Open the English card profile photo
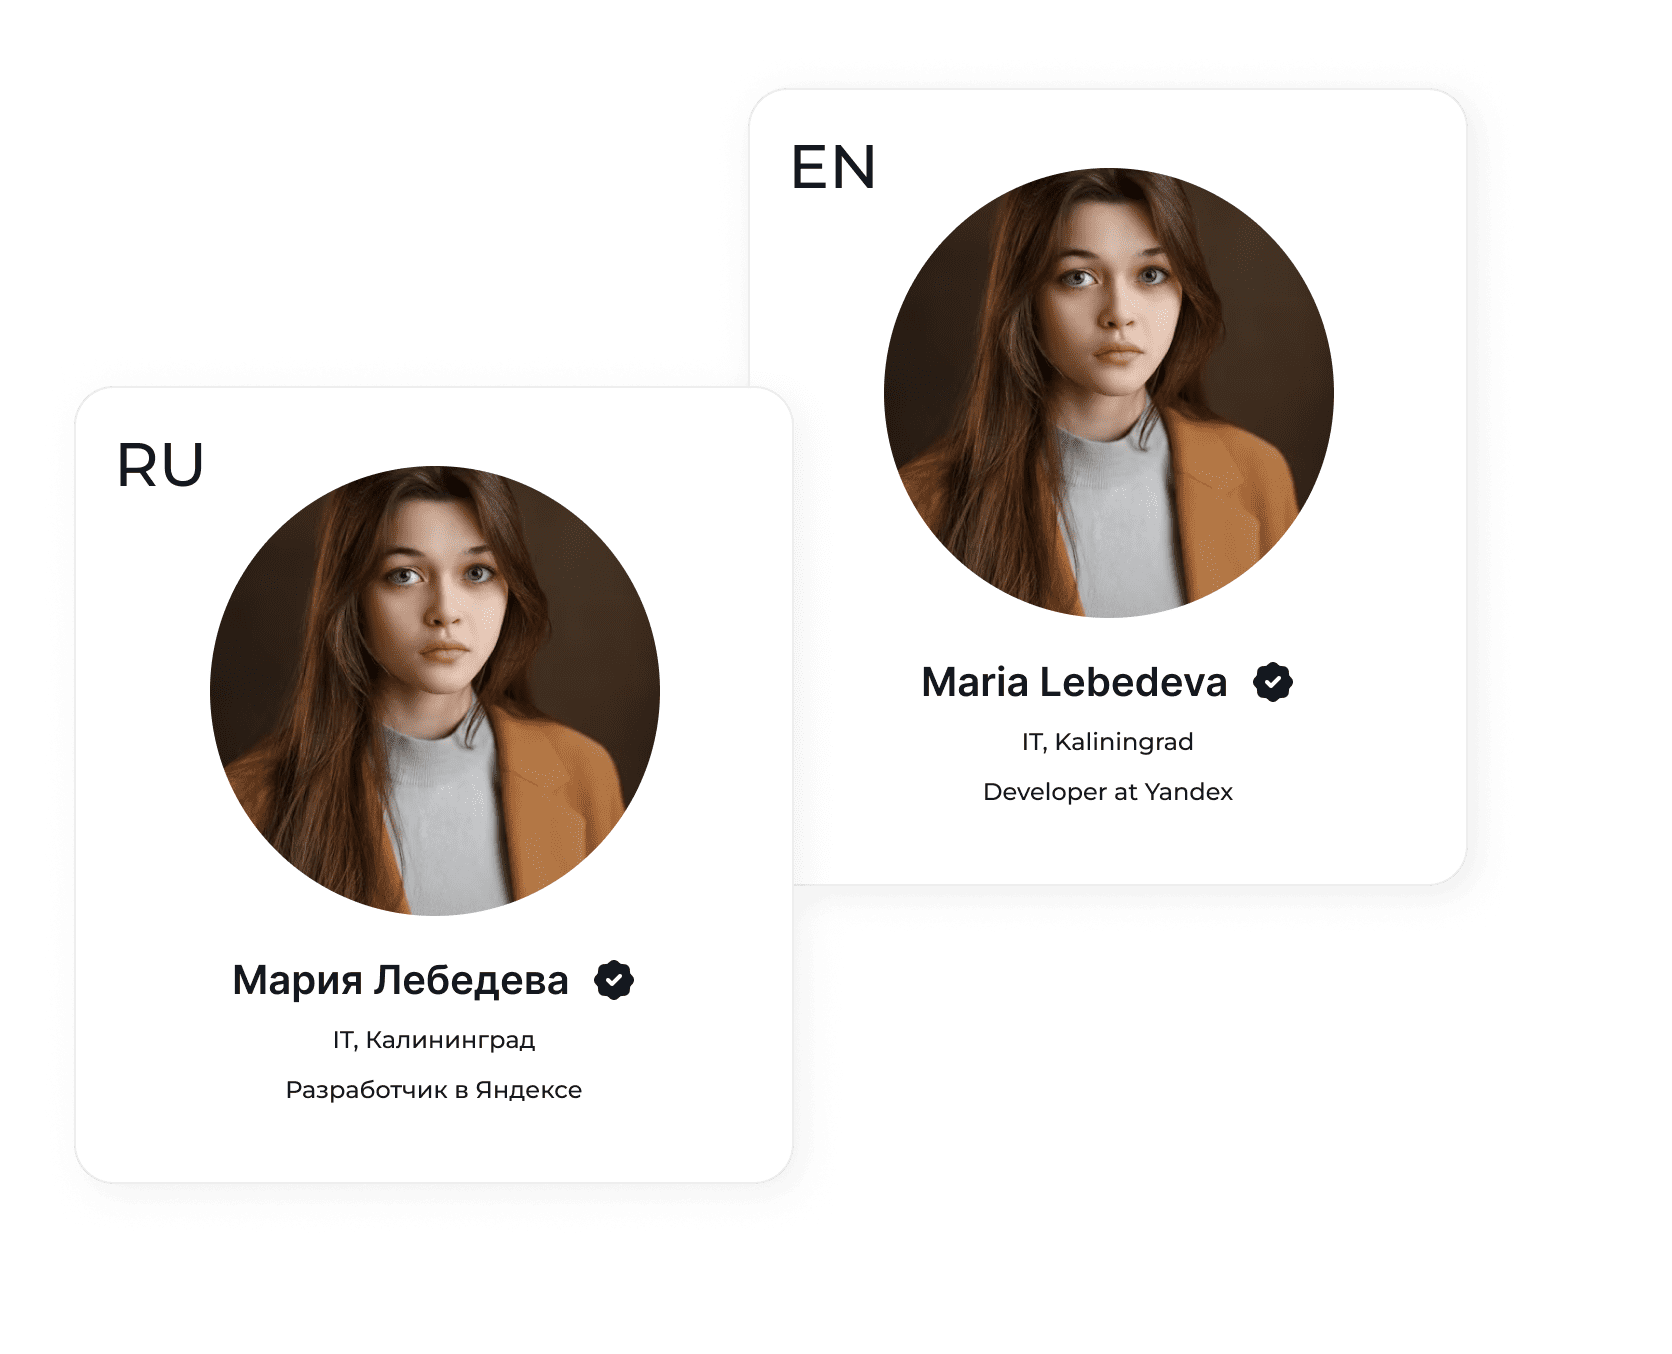1672x1354 pixels. pyautogui.click(x=1108, y=392)
